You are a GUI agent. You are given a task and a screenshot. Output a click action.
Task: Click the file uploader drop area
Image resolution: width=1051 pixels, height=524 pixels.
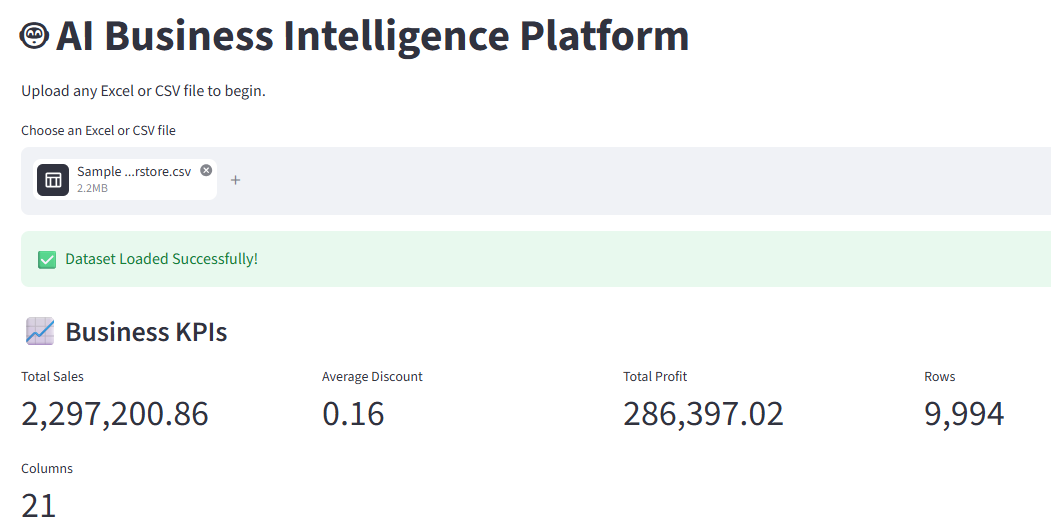(x=536, y=181)
